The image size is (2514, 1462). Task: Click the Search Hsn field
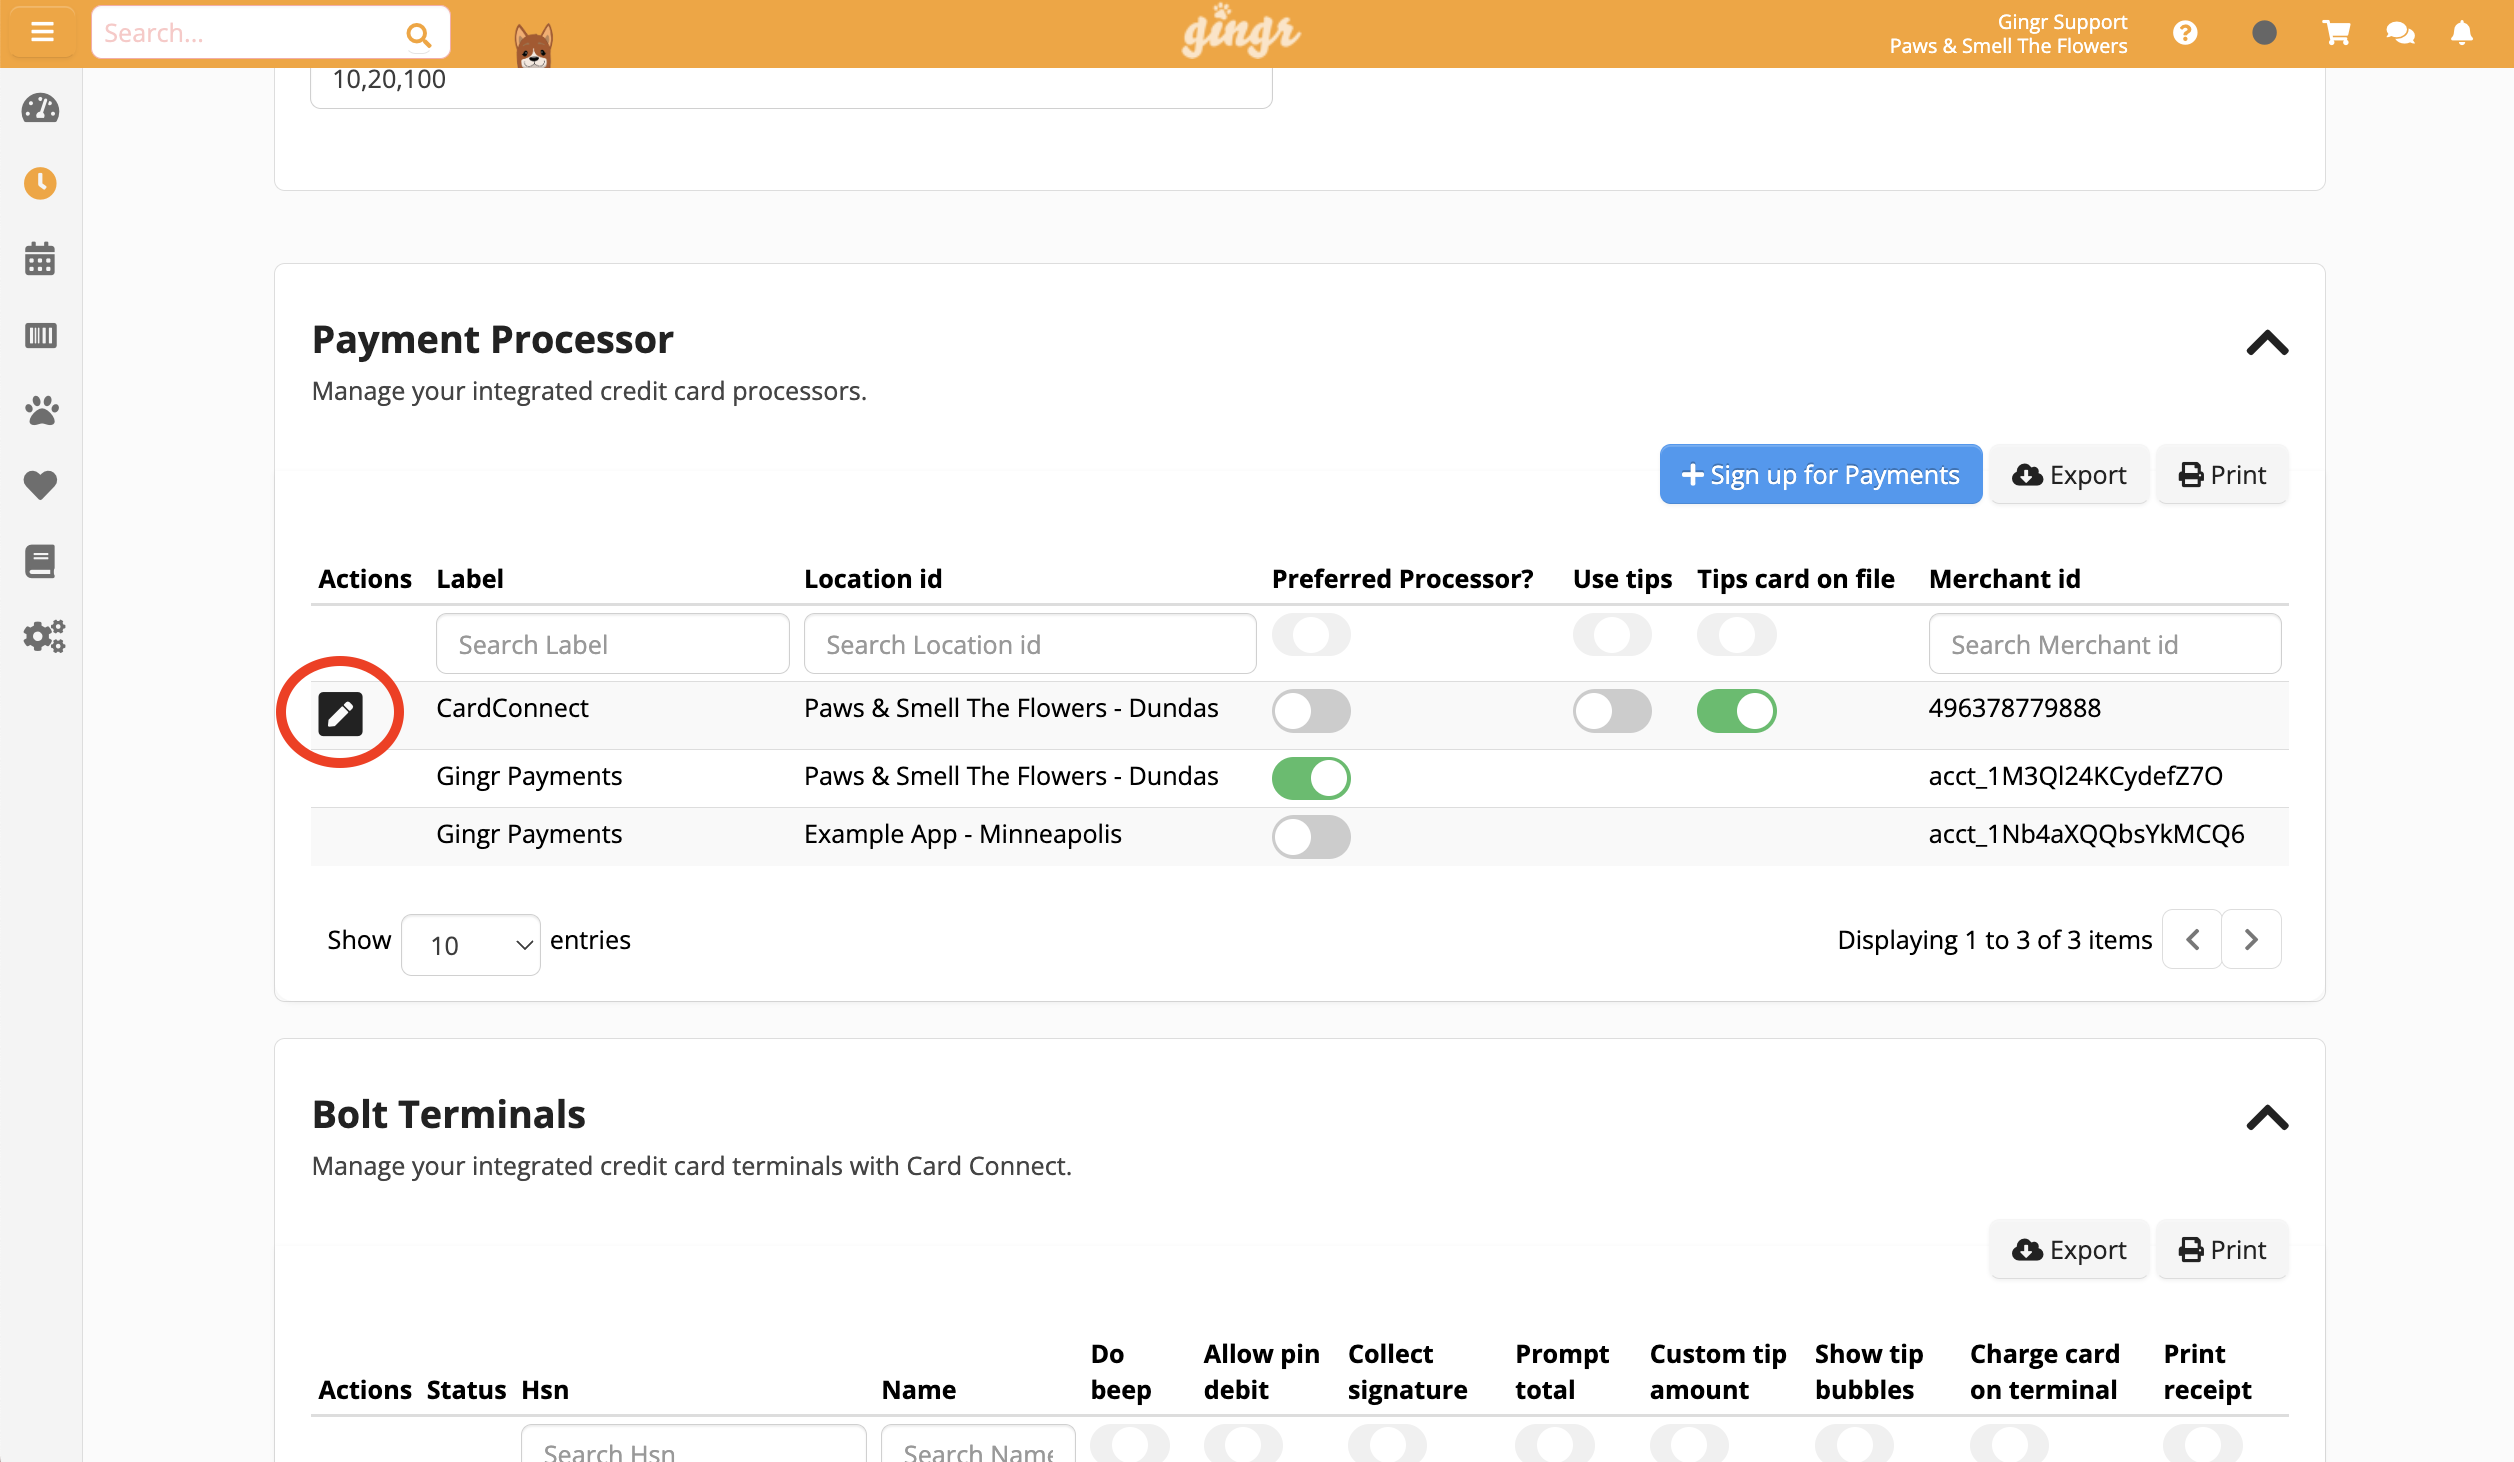click(693, 1444)
